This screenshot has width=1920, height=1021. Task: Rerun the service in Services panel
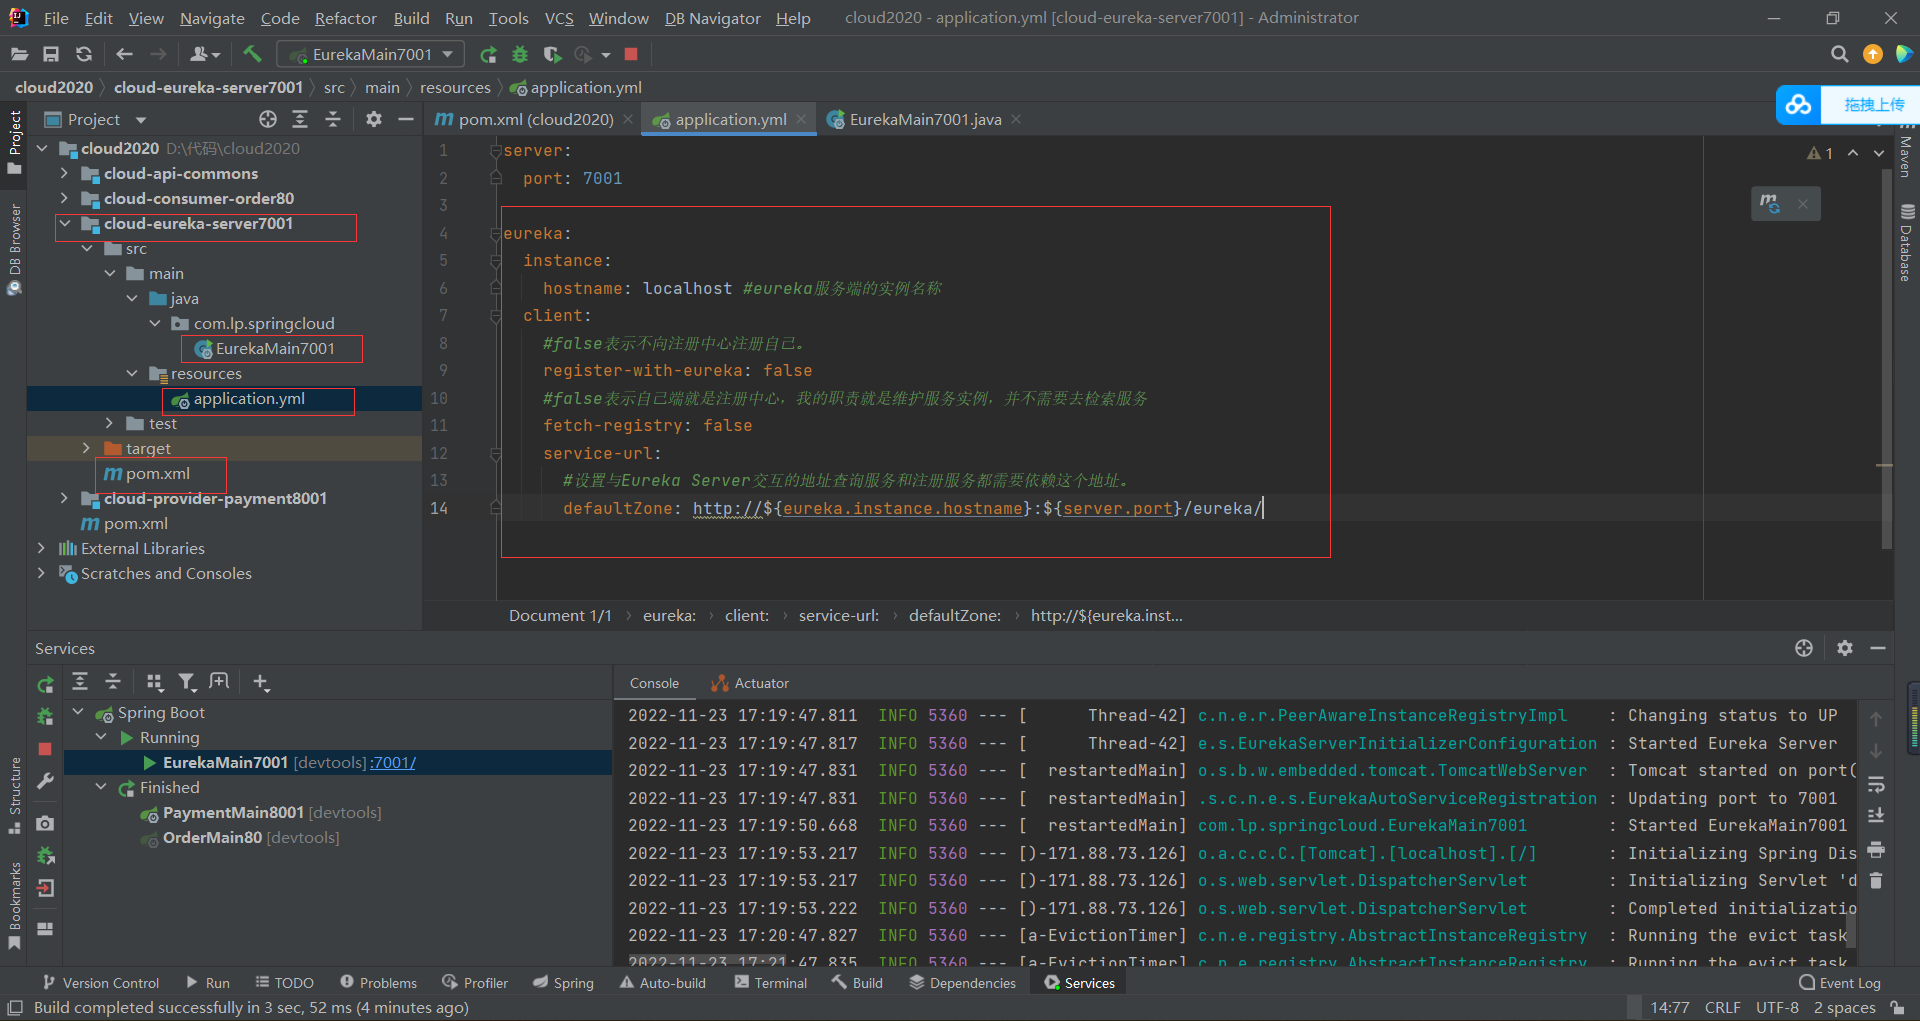pyautogui.click(x=45, y=685)
